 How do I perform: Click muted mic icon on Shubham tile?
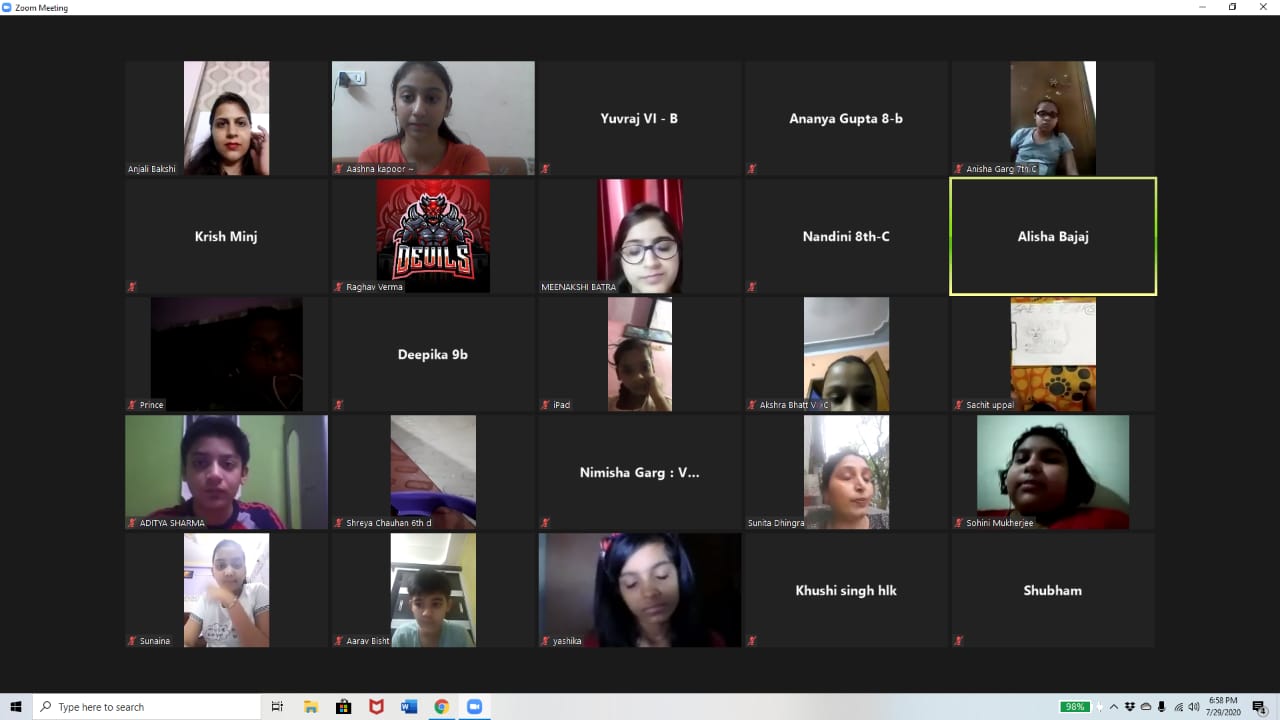958,641
